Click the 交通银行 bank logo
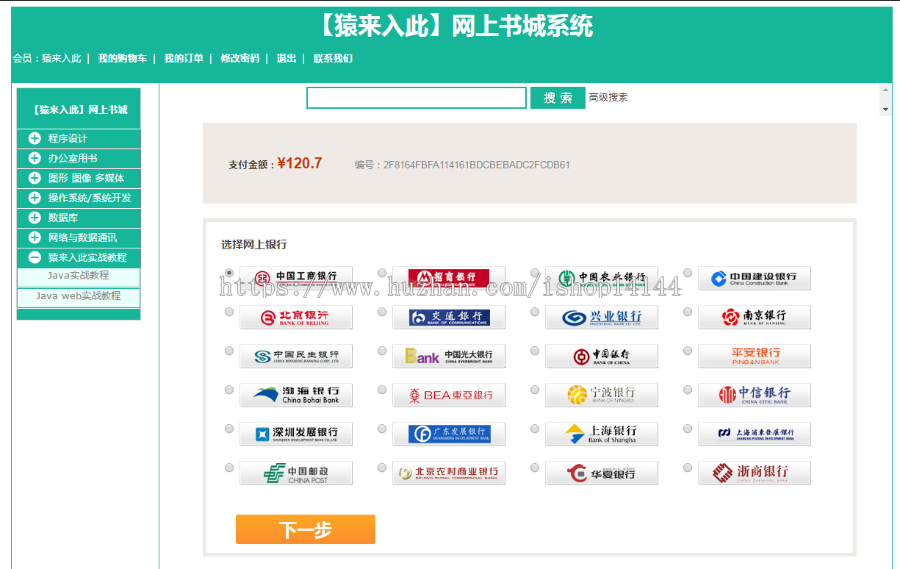This screenshot has width=900, height=569. [x=449, y=317]
